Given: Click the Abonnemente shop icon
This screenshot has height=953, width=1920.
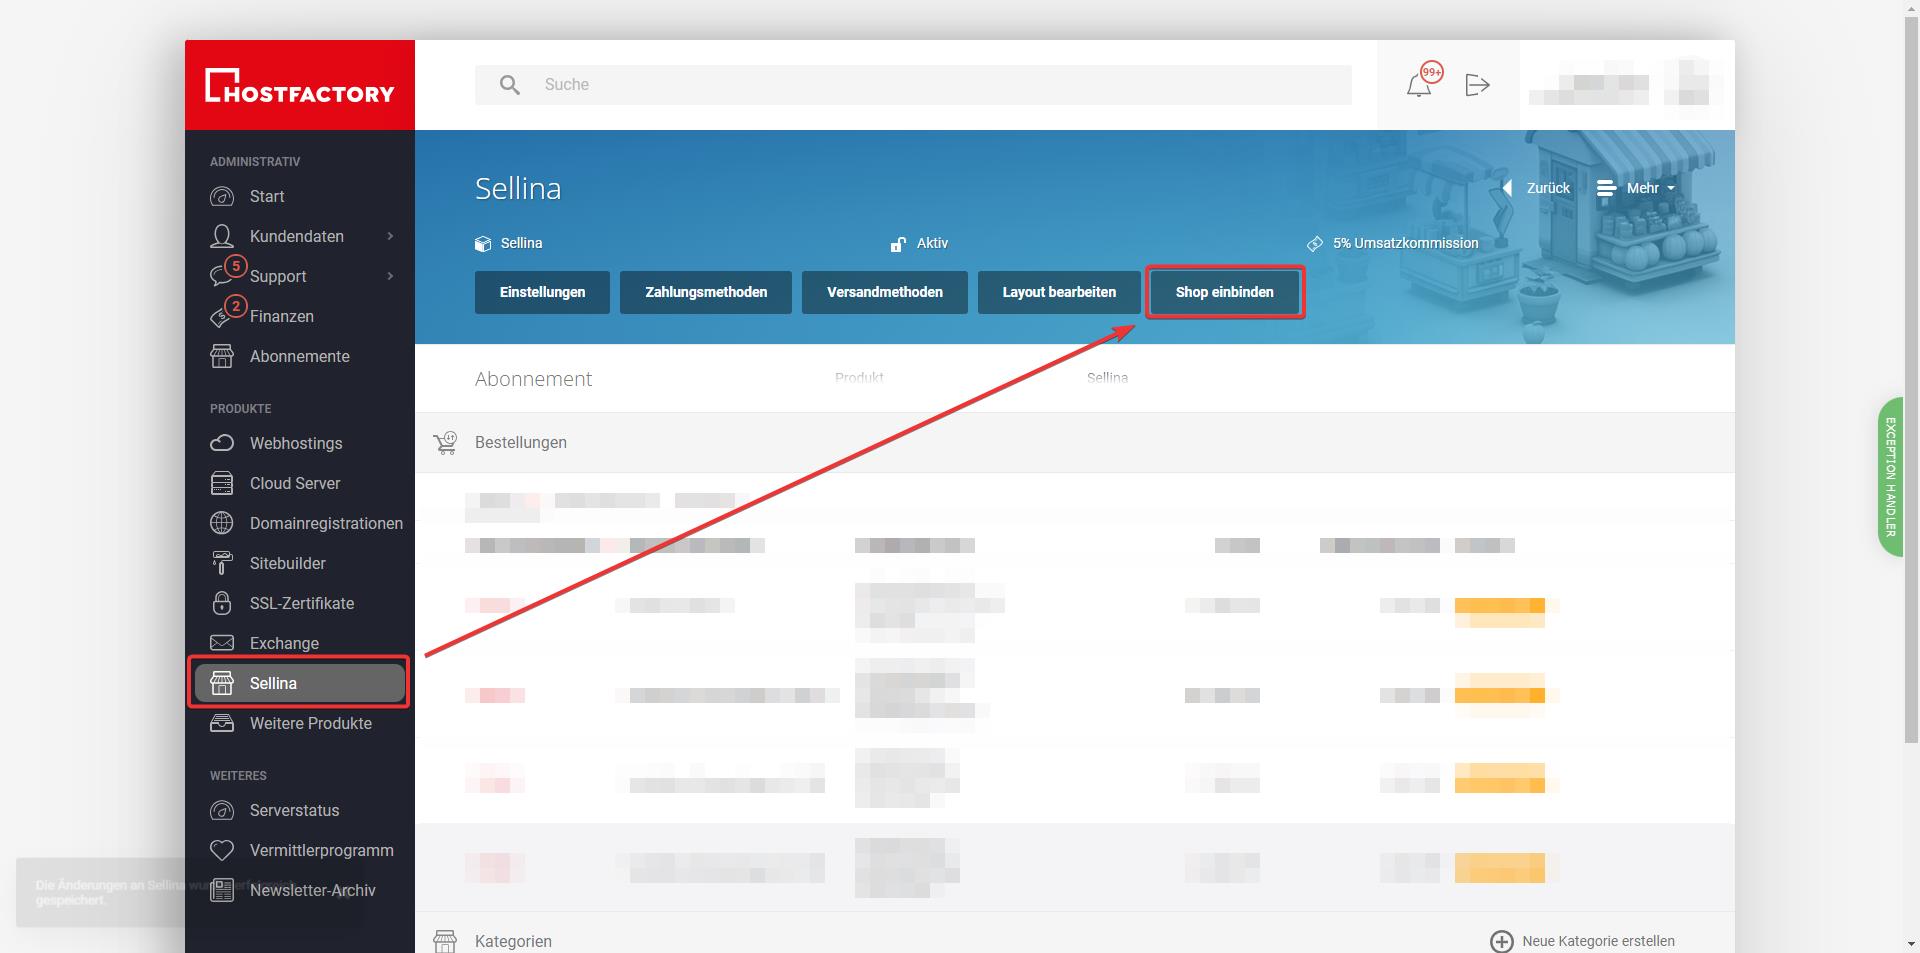Looking at the screenshot, I should pos(222,356).
